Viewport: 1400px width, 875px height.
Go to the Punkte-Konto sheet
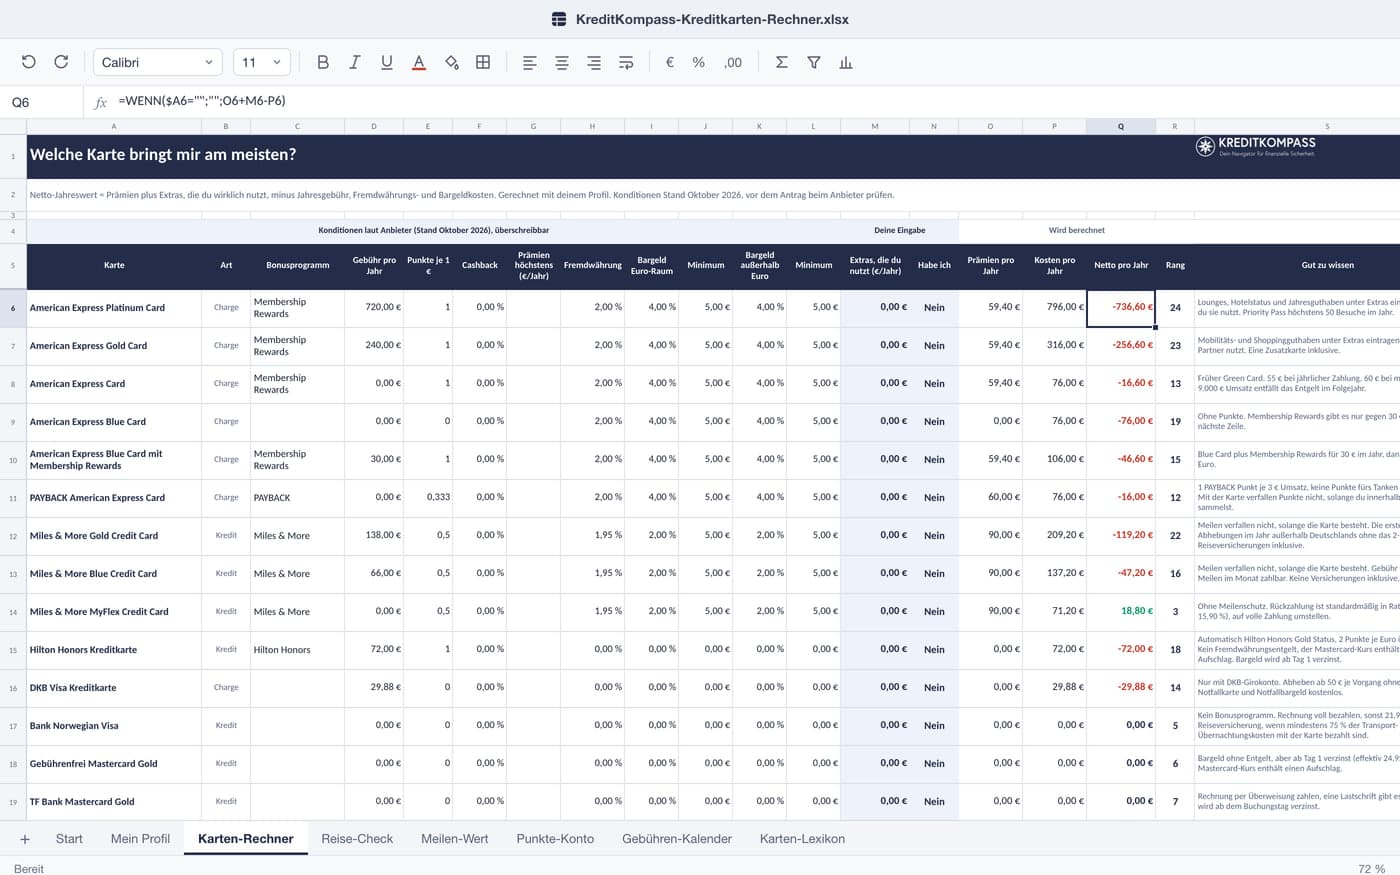tap(555, 839)
